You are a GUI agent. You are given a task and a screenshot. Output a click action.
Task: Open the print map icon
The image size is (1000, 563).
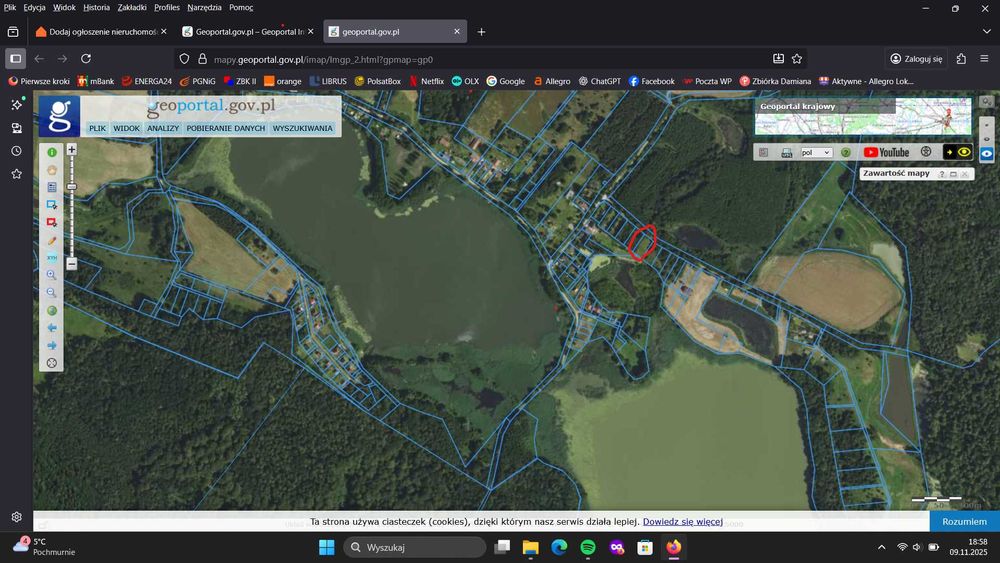(x=786, y=152)
